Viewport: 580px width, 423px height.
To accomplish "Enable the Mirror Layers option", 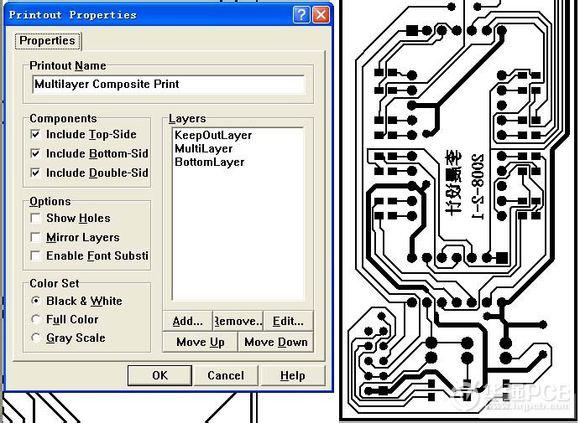I will click(x=36, y=237).
